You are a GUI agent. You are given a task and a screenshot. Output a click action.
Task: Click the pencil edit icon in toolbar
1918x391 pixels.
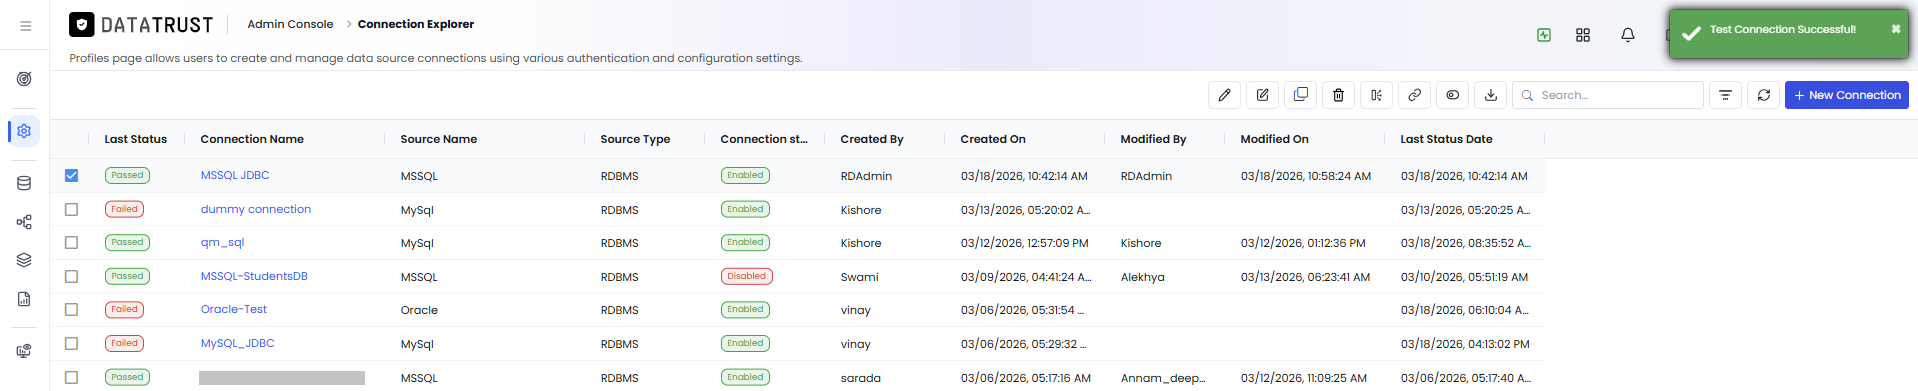click(1224, 95)
